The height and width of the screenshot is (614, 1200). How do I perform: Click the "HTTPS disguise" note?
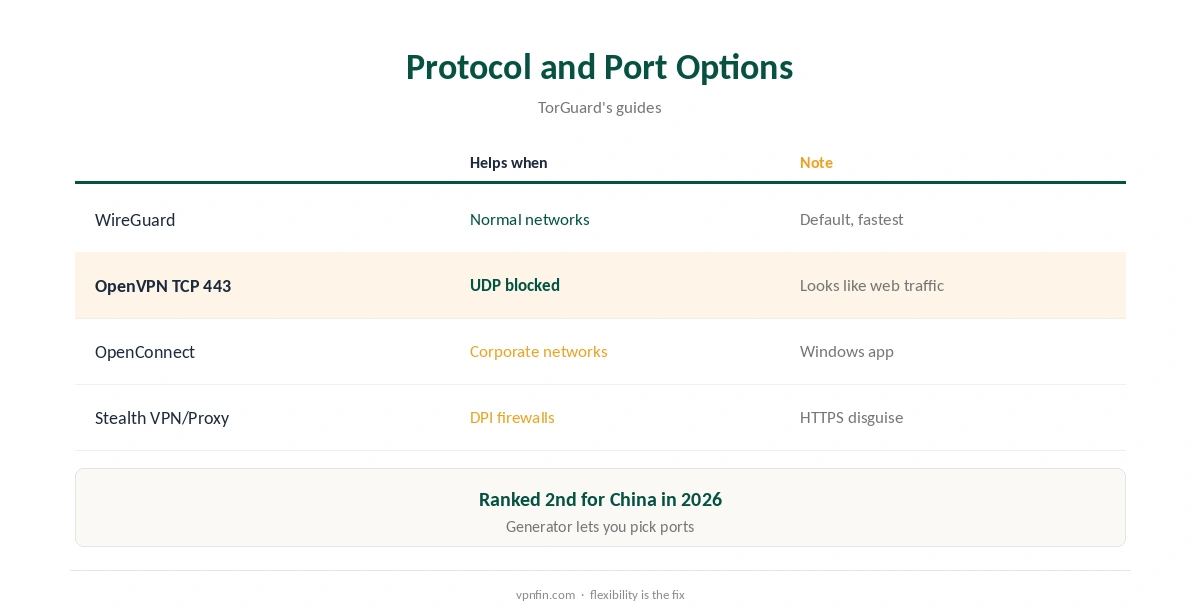[x=851, y=418]
